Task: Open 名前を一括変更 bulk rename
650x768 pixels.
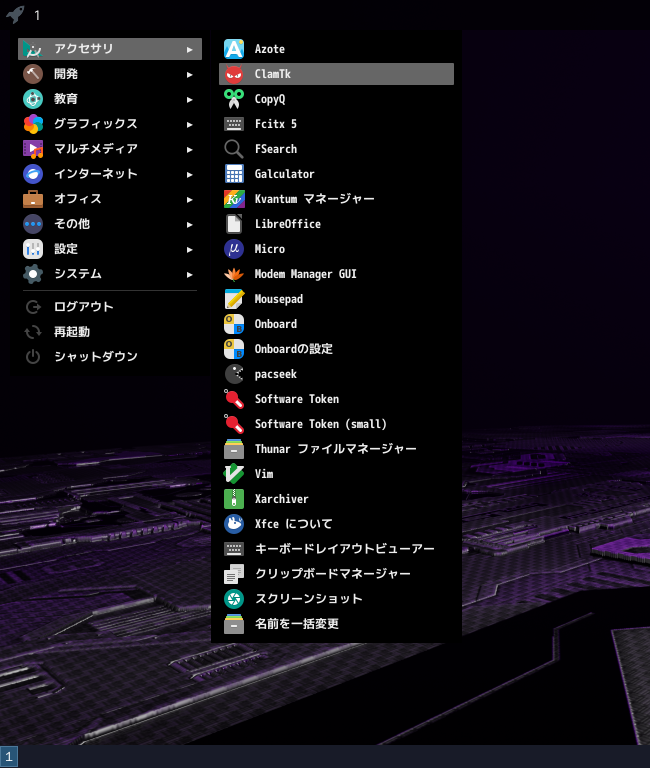Action: coord(336,624)
